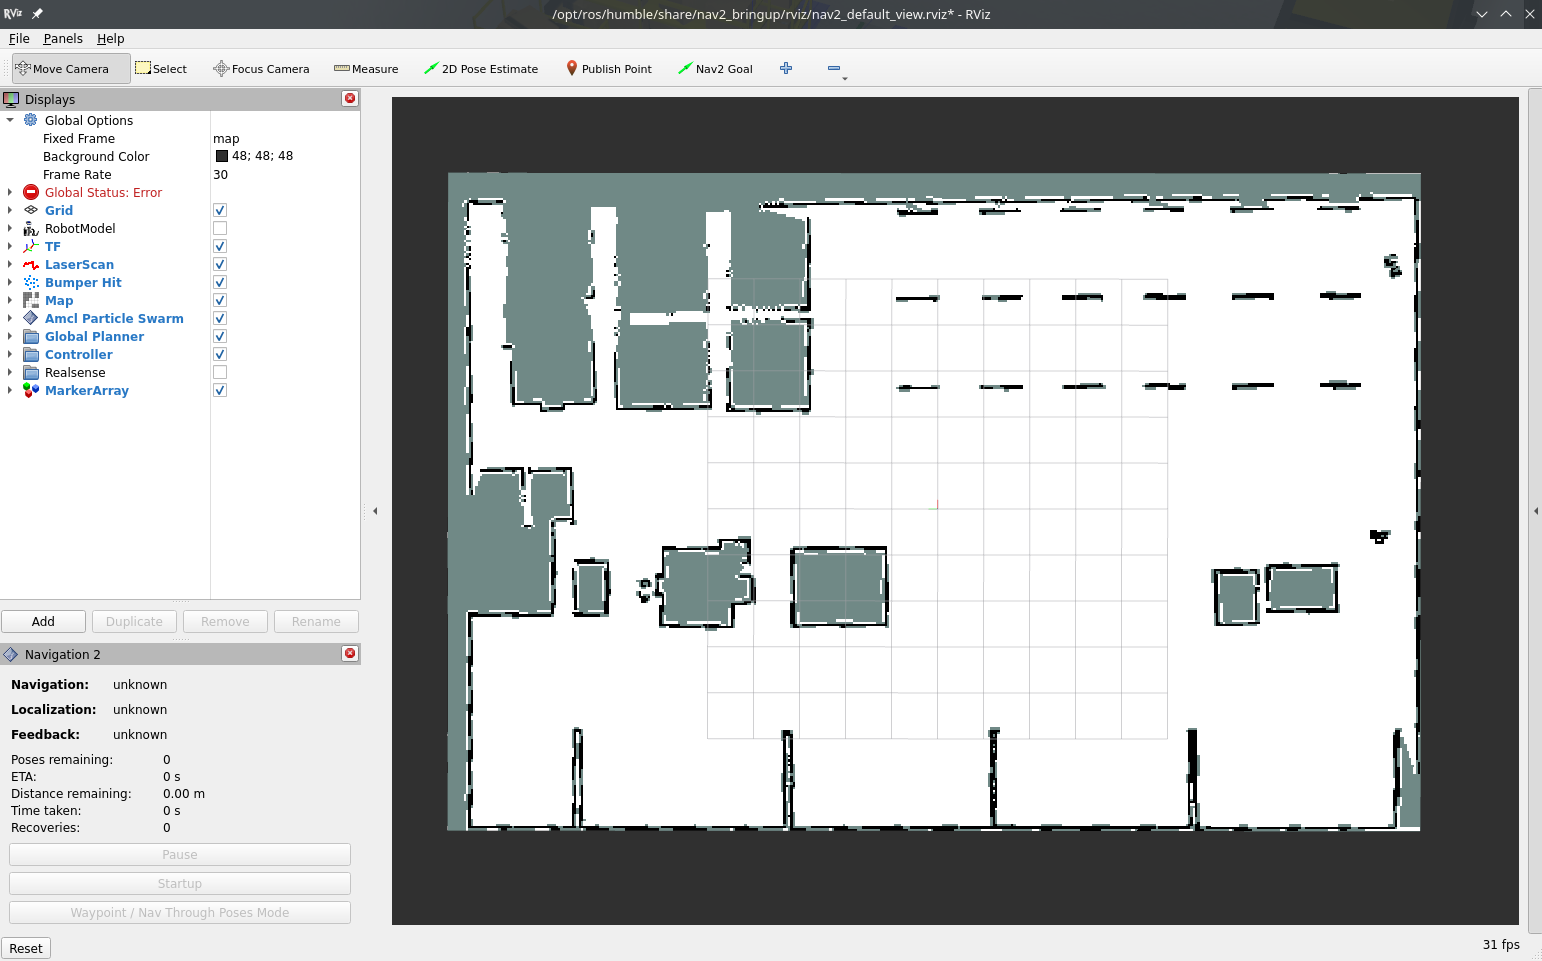This screenshot has height=961, width=1542.
Task: Enable the Realsense group checkbox
Action: [x=220, y=372]
